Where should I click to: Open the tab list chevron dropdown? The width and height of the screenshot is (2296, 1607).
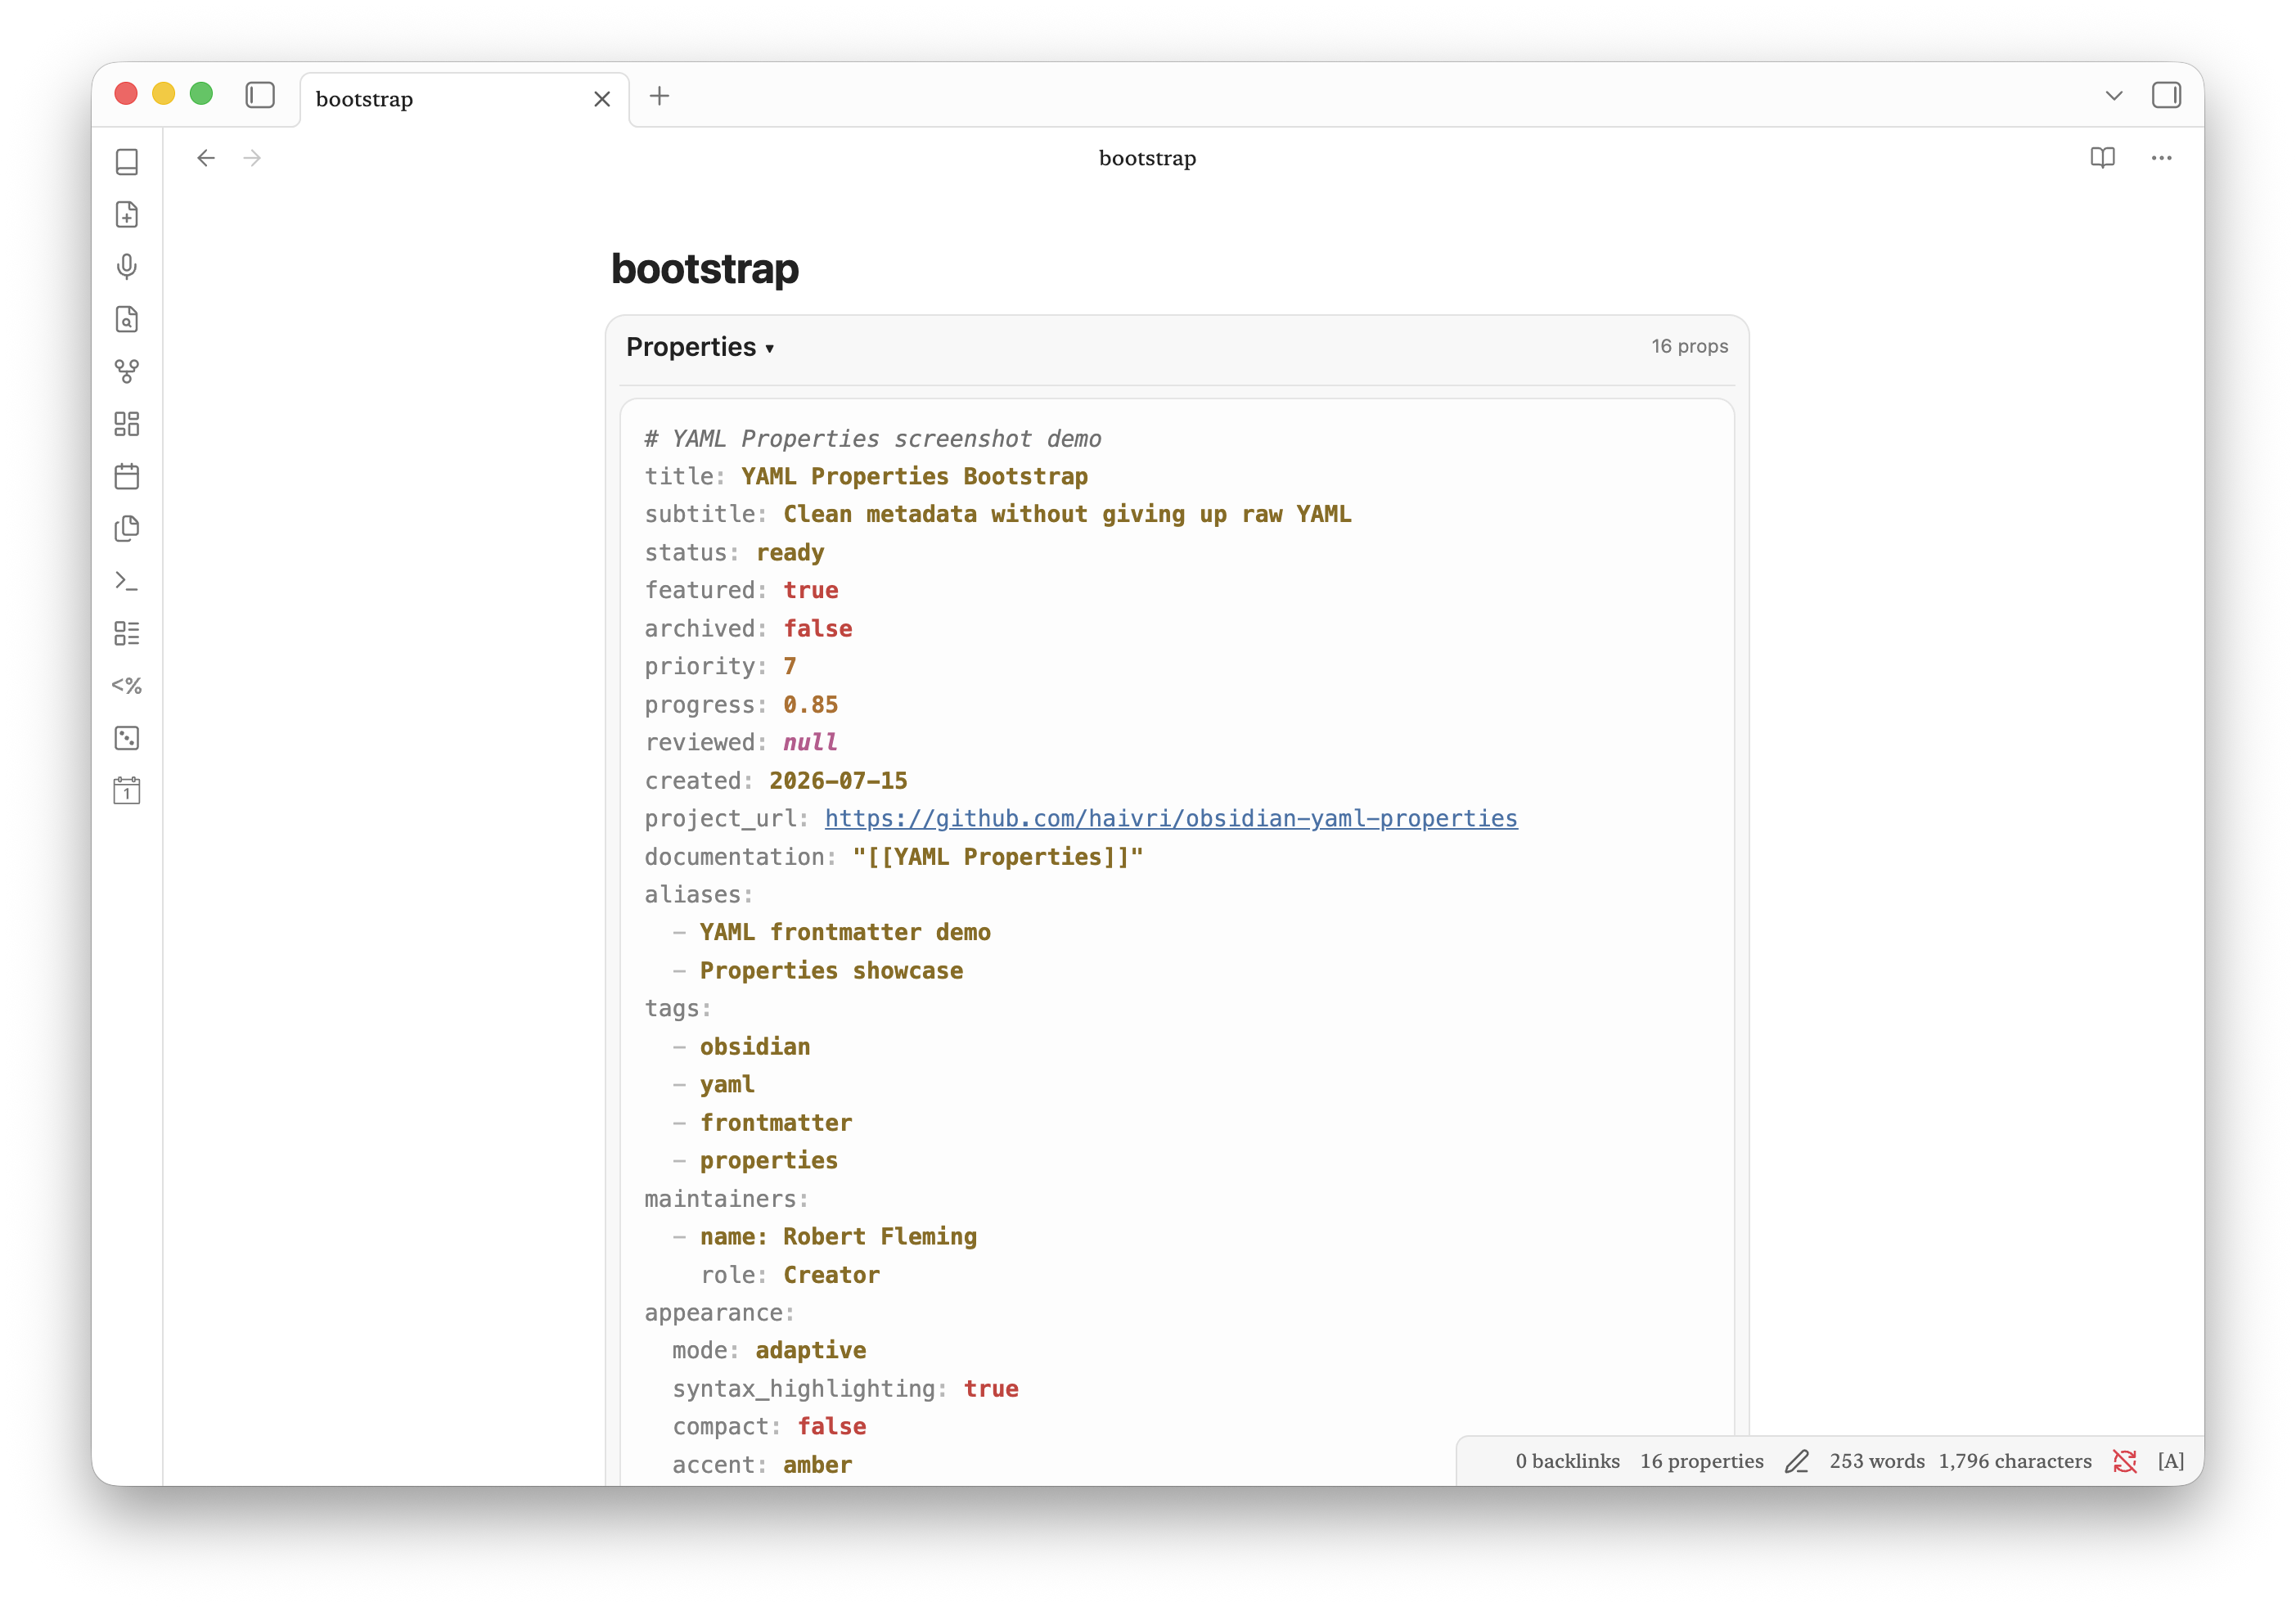pos(2113,96)
